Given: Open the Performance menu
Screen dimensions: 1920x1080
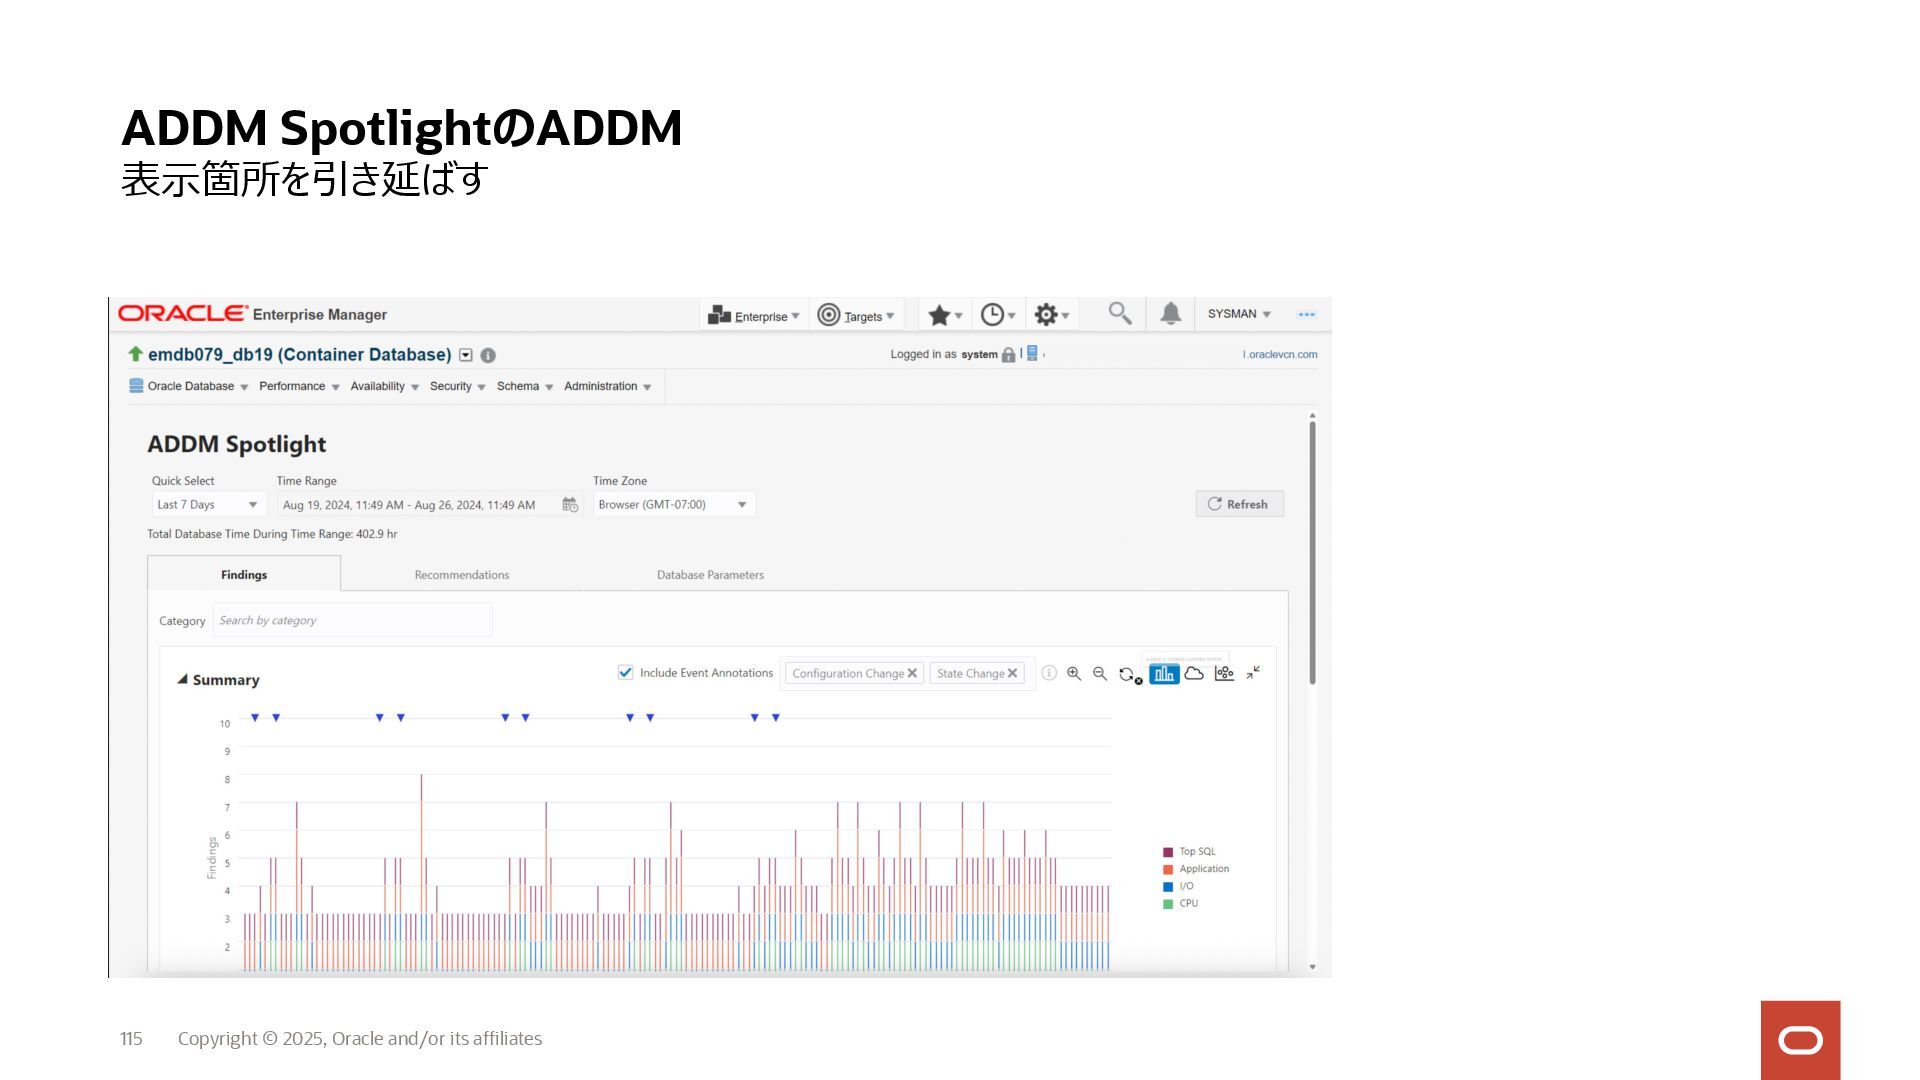Looking at the screenshot, I should pyautogui.click(x=299, y=386).
